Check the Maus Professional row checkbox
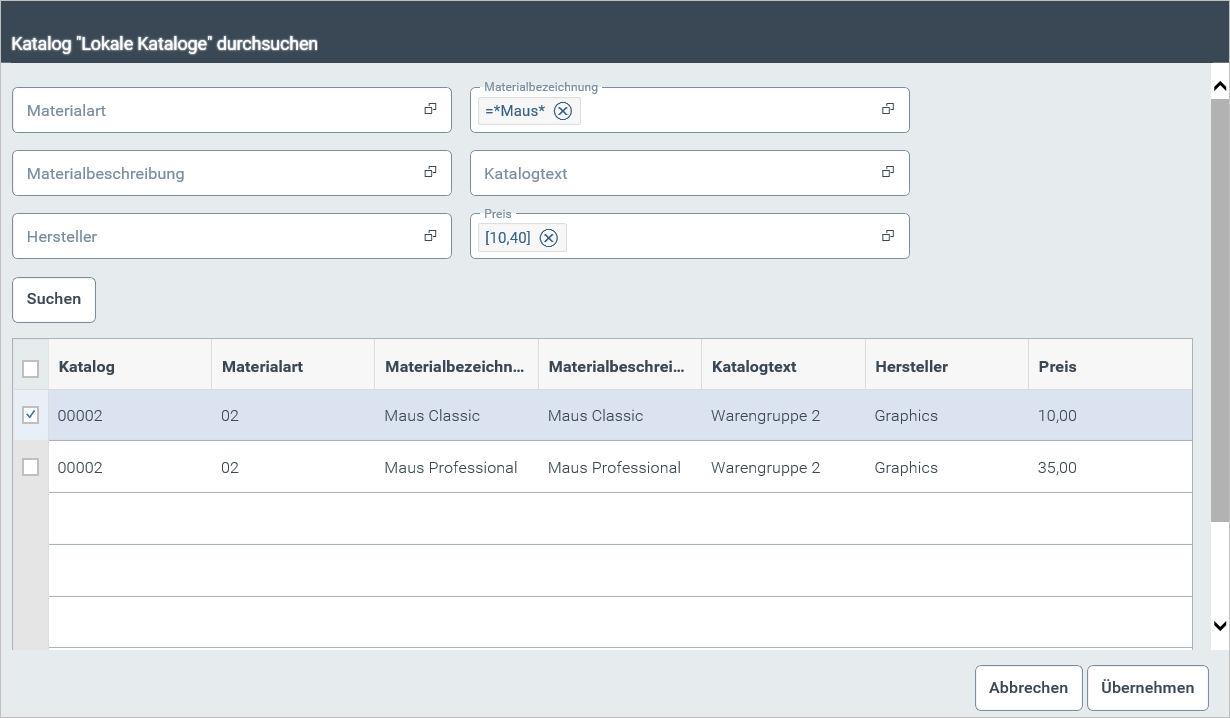This screenshot has height=718, width=1230. (x=31, y=467)
